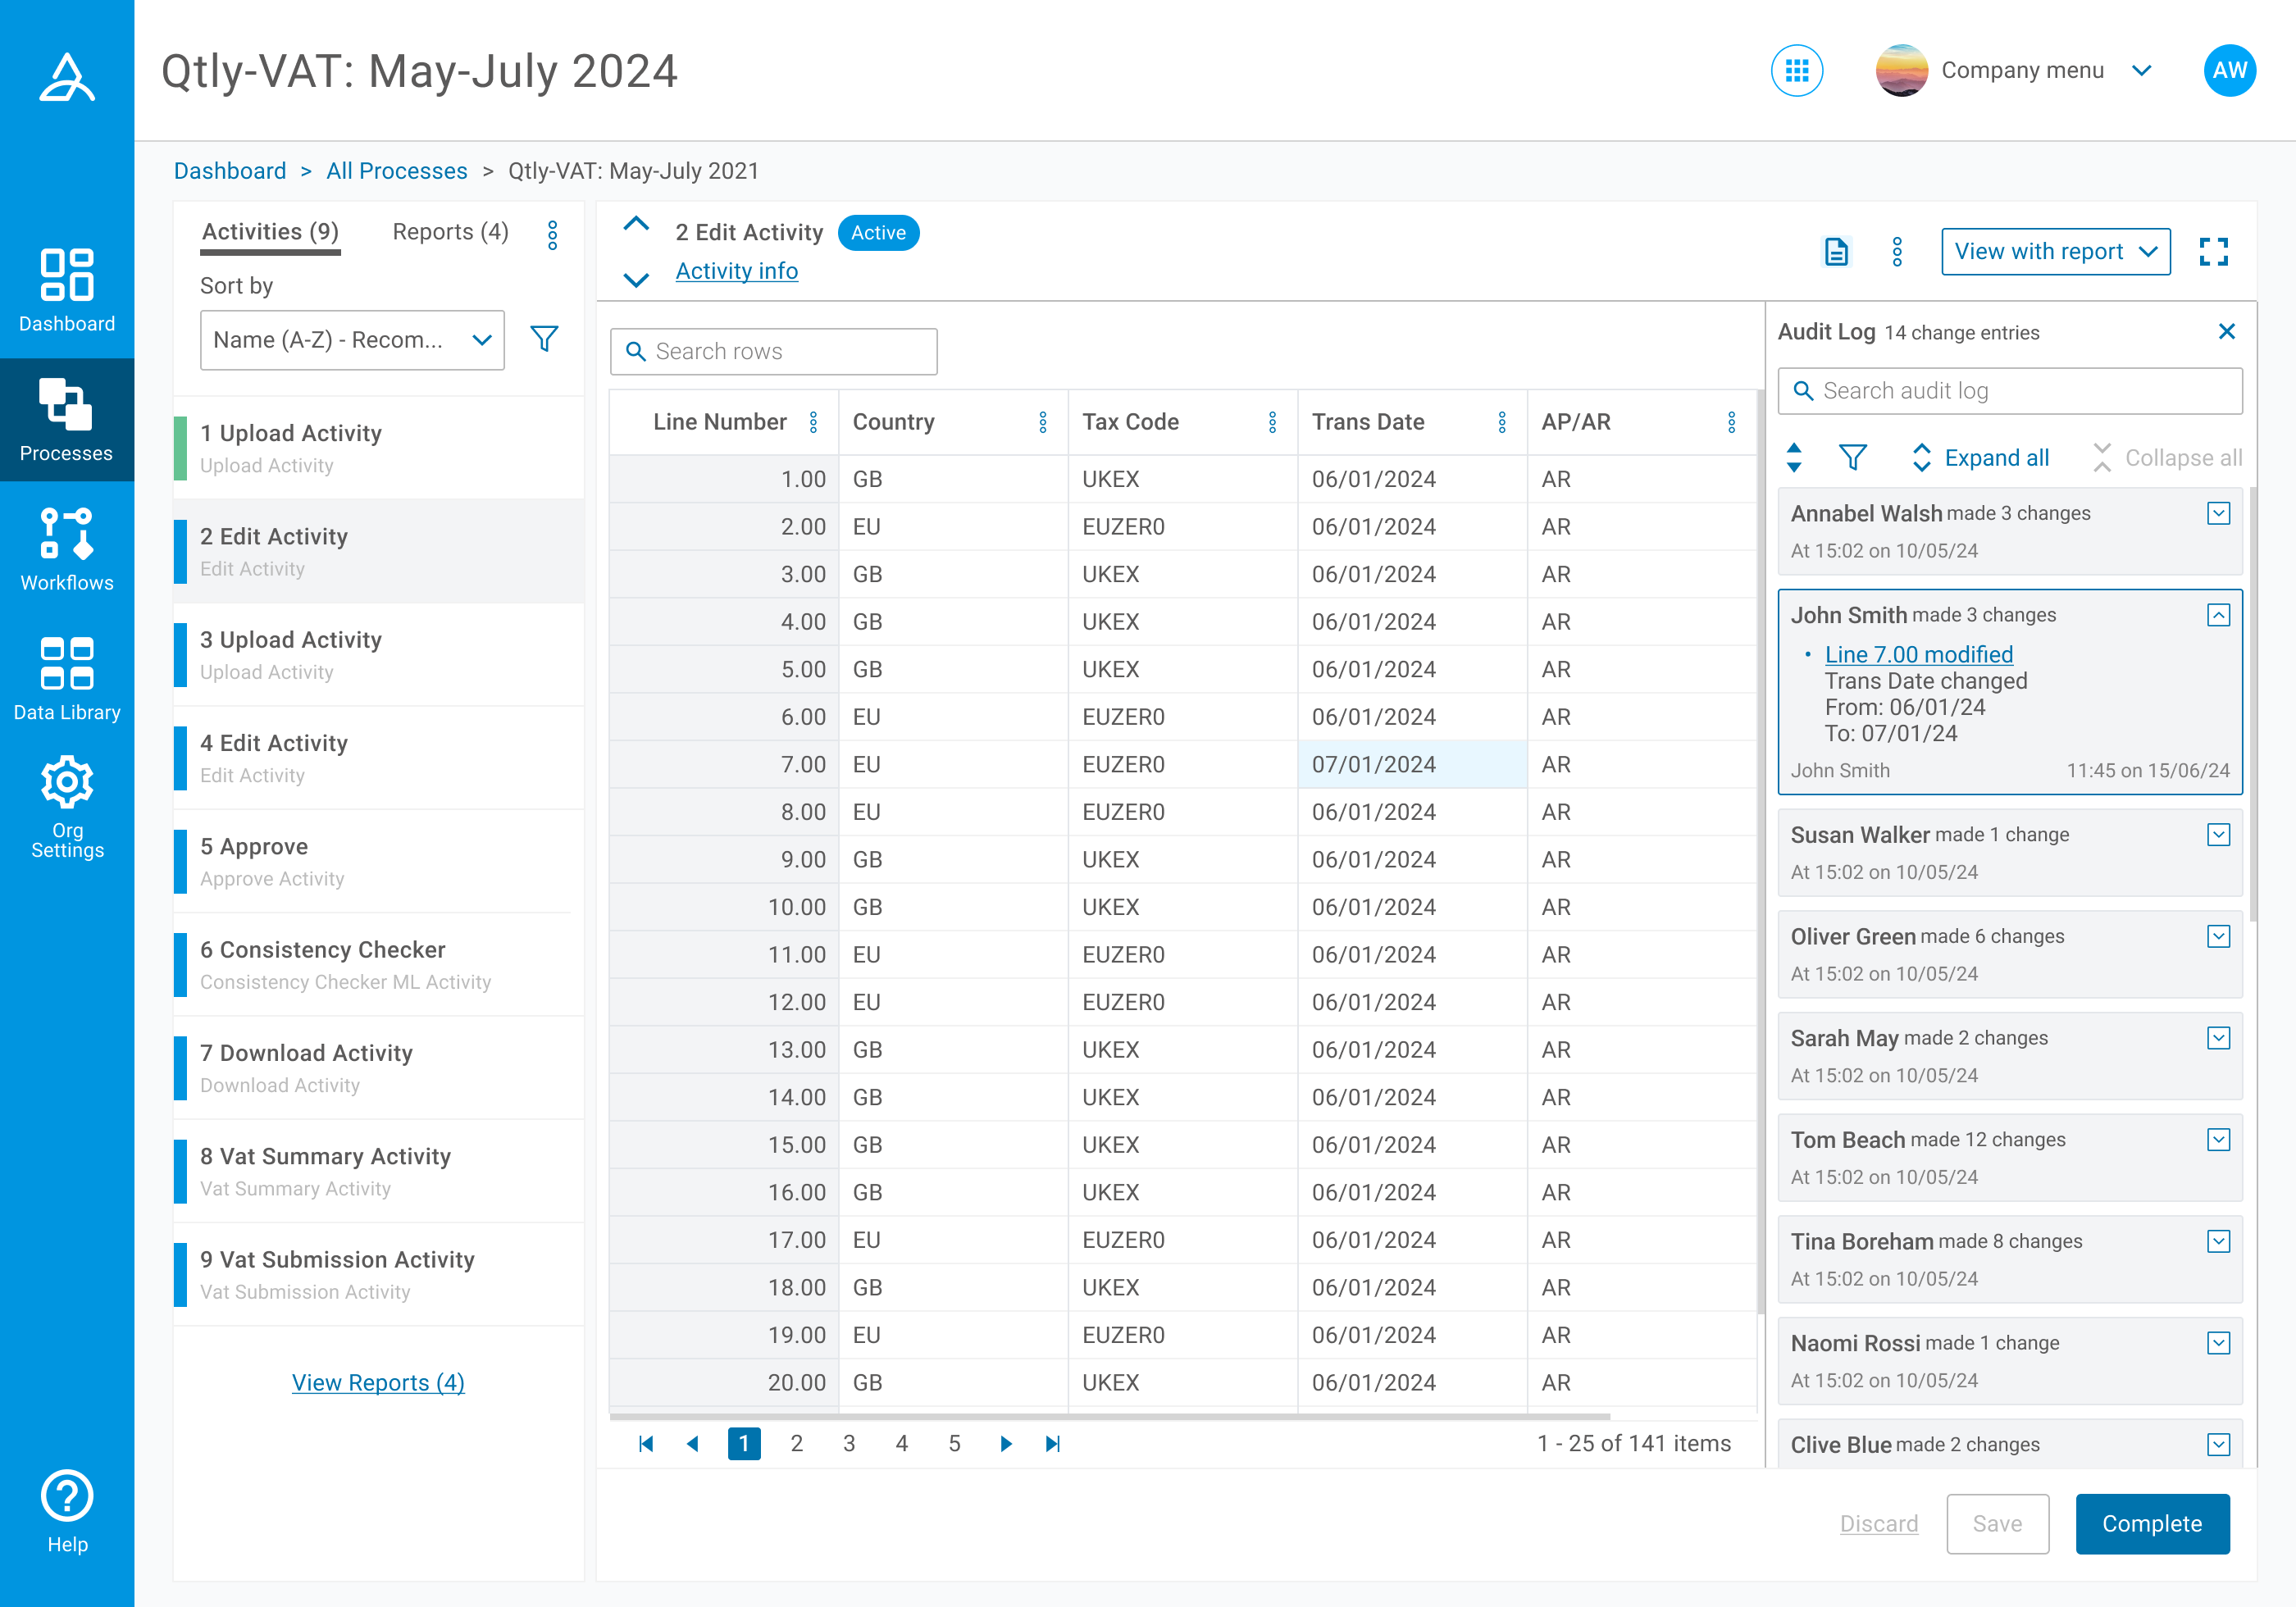
Task: Expand the Company menu dropdown
Action: pos(2140,71)
